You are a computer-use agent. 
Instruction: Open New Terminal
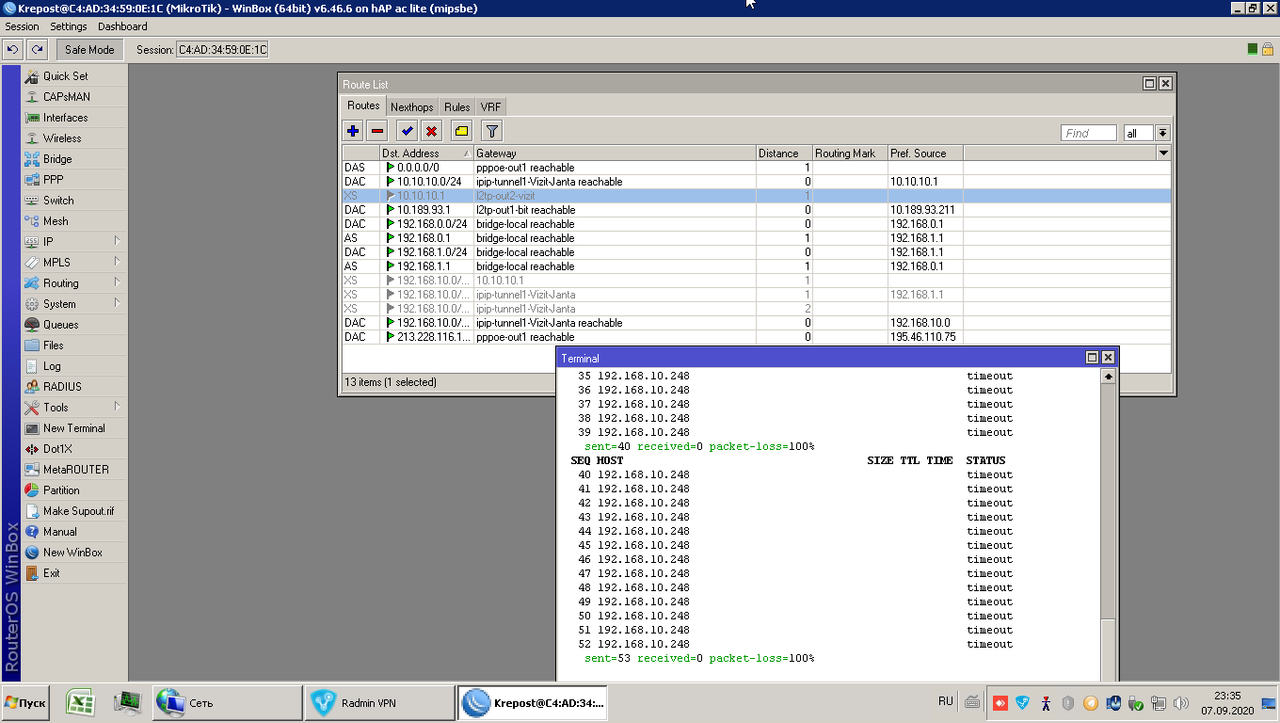[75, 428]
